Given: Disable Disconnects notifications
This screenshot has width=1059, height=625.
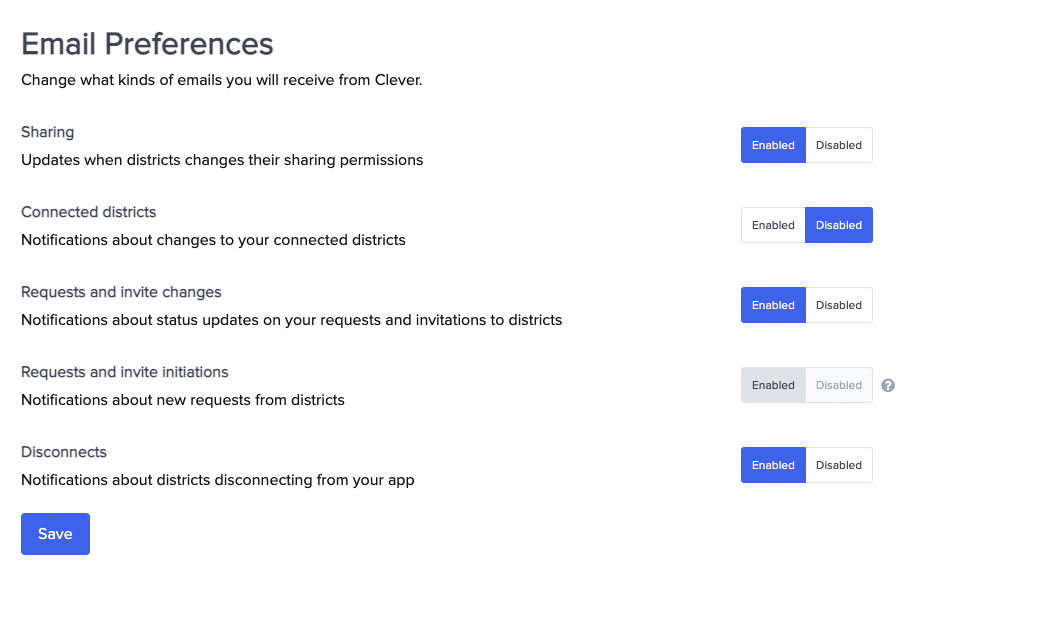Looking at the screenshot, I should pyautogui.click(x=838, y=465).
